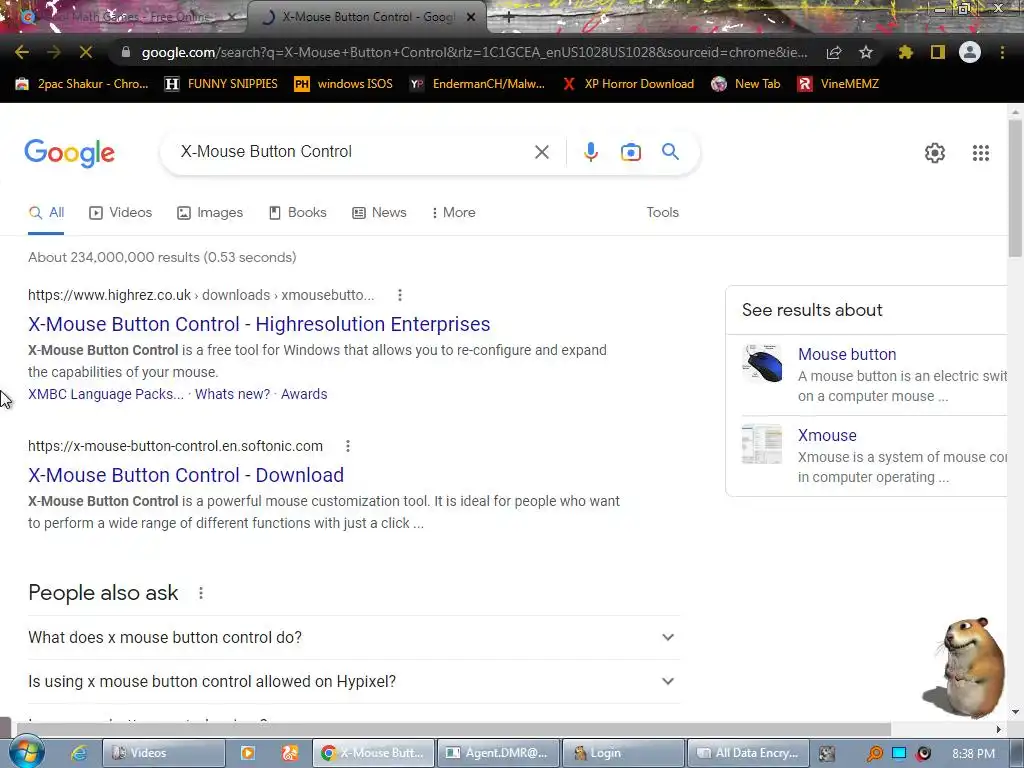
Task: Stop loading the page with the X icon
Action: click(86, 52)
